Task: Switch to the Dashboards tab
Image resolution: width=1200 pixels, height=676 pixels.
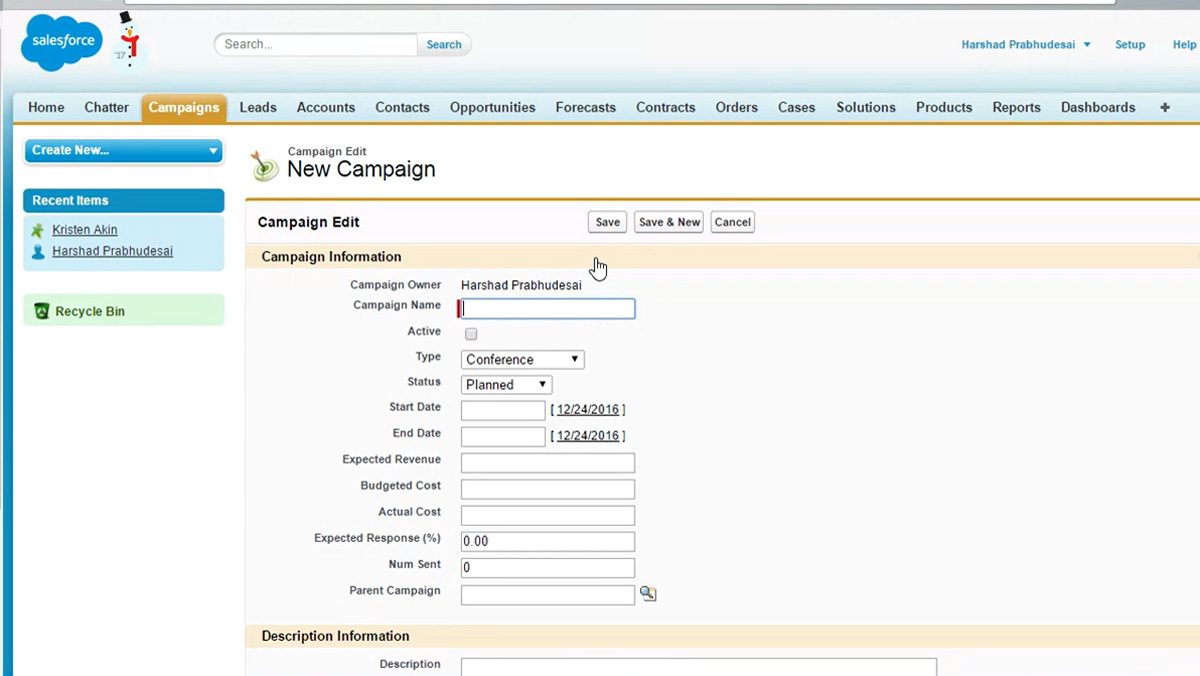Action: pos(1098,107)
